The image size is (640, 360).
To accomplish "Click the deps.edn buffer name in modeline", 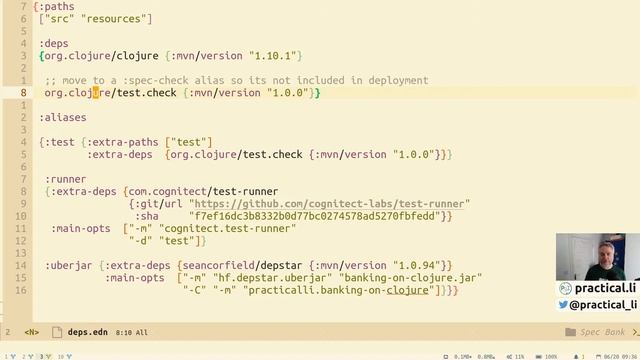I will click(x=88, y=332).
